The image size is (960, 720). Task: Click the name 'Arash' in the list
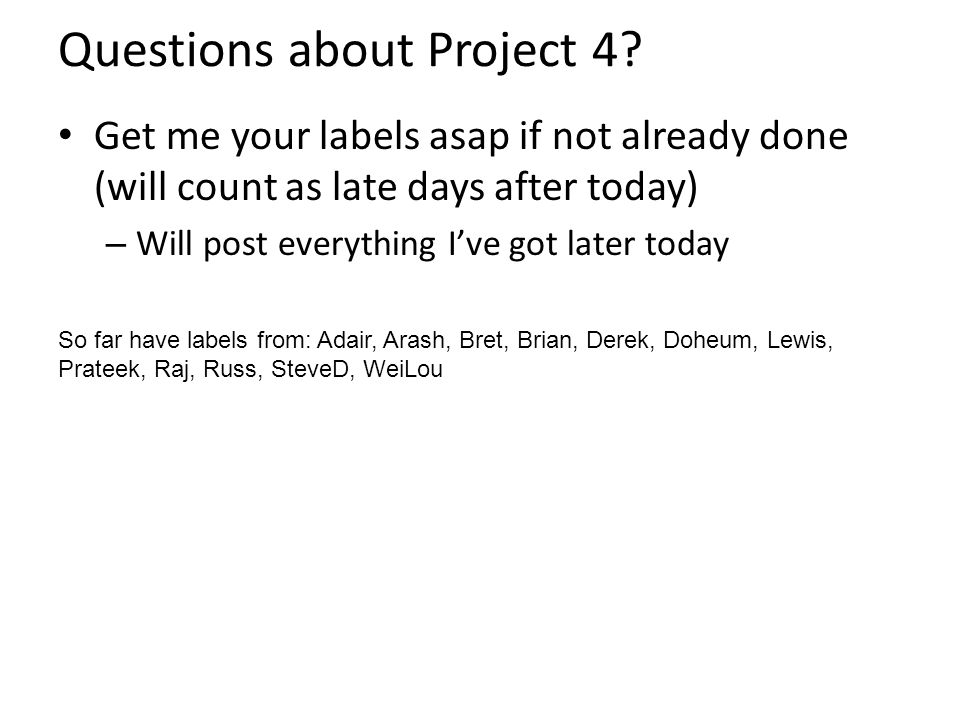[x=416, y=340]
